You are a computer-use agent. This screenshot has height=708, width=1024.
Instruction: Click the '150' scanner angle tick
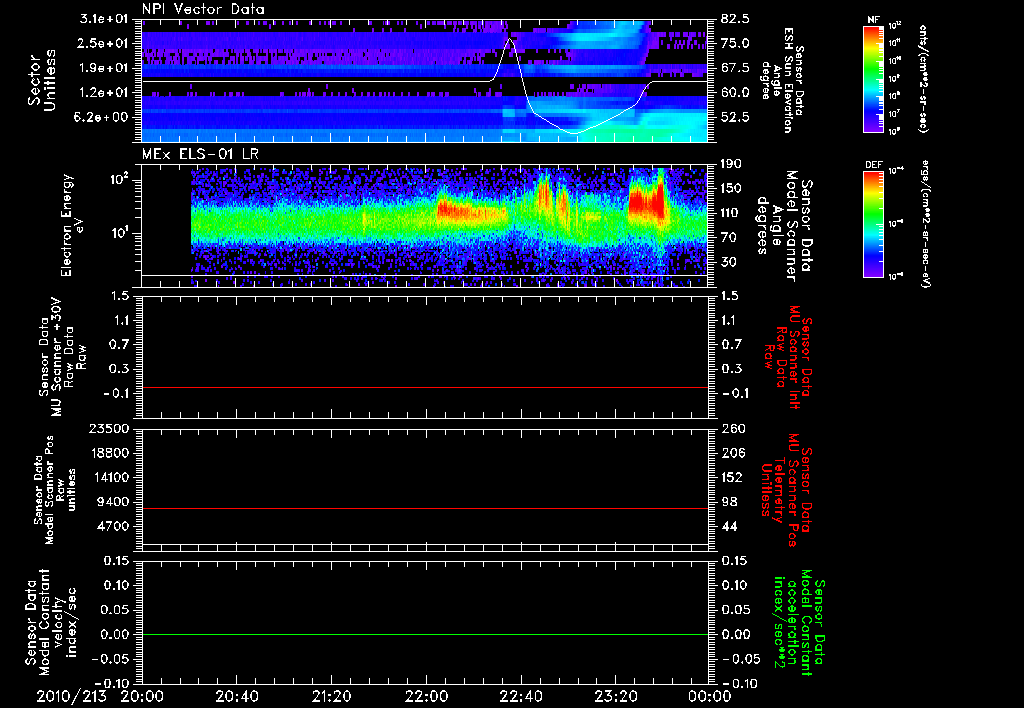pyautogui.click(x=731, y=188)
